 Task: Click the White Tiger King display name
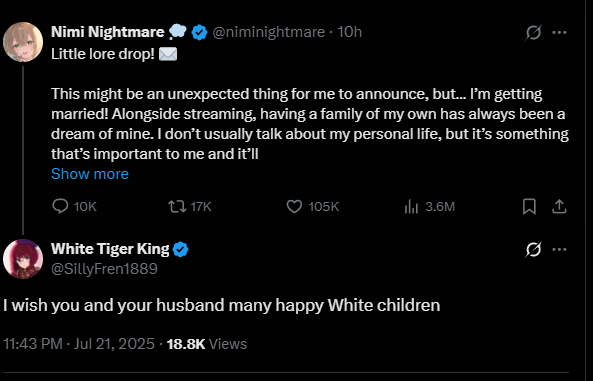pyautogui.click(x=110, y=249)
